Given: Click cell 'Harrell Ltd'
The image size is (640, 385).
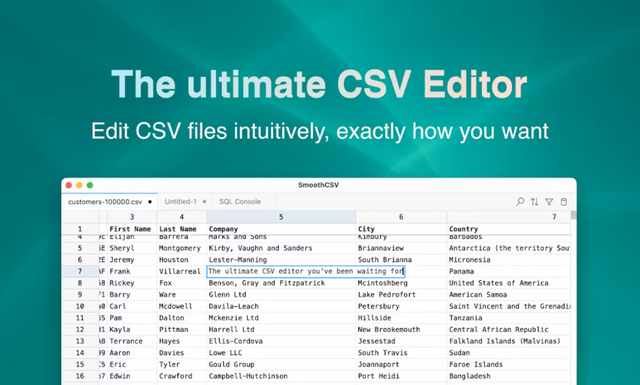Looking at the screenshot, I should pyautogui.click(x=281, y=329).
